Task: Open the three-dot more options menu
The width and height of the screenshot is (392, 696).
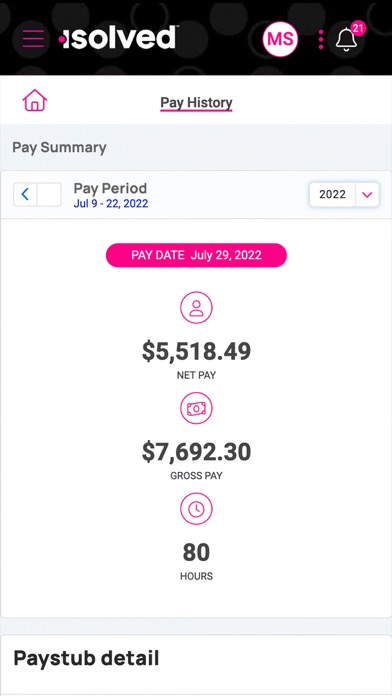Action: tap(321, 40)
